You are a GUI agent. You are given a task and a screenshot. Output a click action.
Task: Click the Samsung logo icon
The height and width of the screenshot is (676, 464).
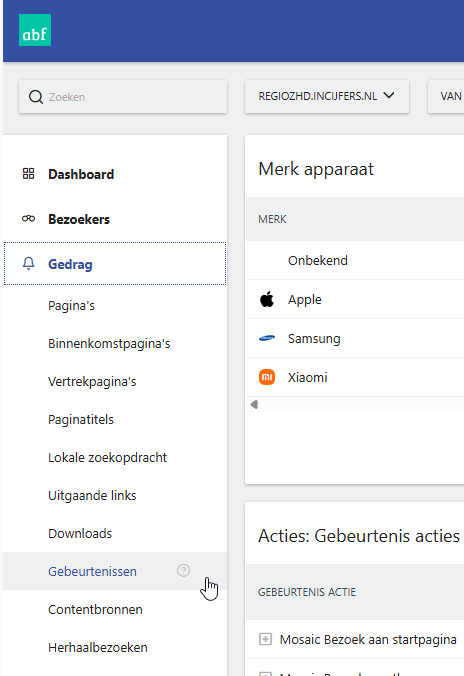[267, 338]
